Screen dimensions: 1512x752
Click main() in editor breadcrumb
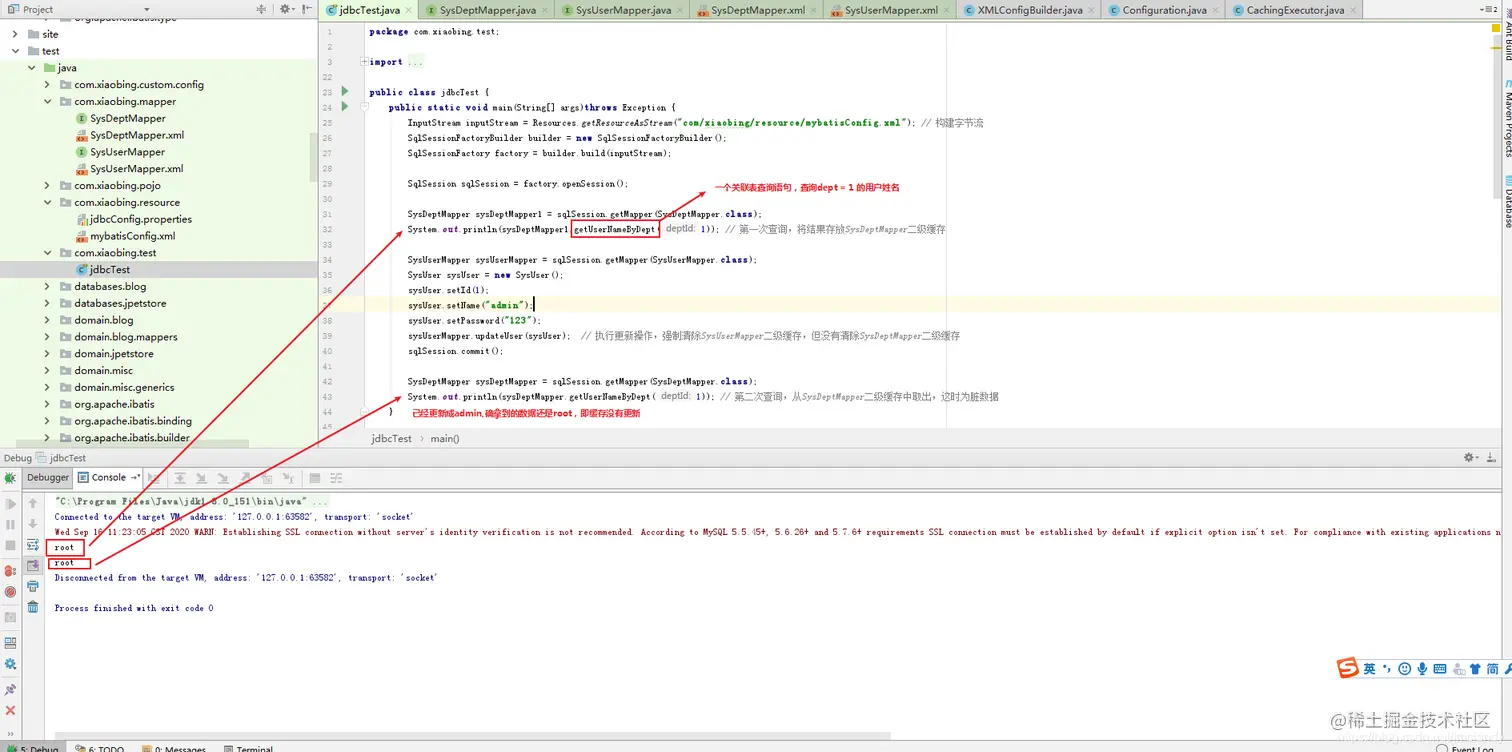pos(445,438)
